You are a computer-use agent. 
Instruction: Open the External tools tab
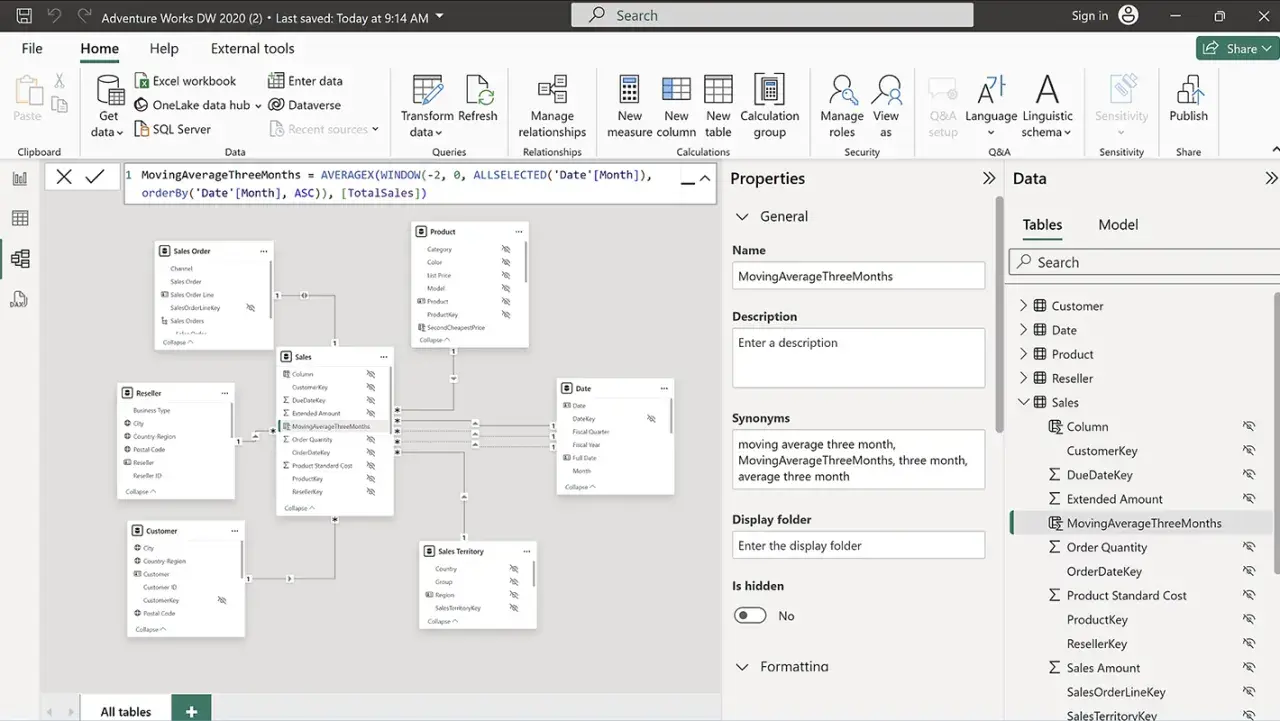pyautogui.click(x=253, y=48)
